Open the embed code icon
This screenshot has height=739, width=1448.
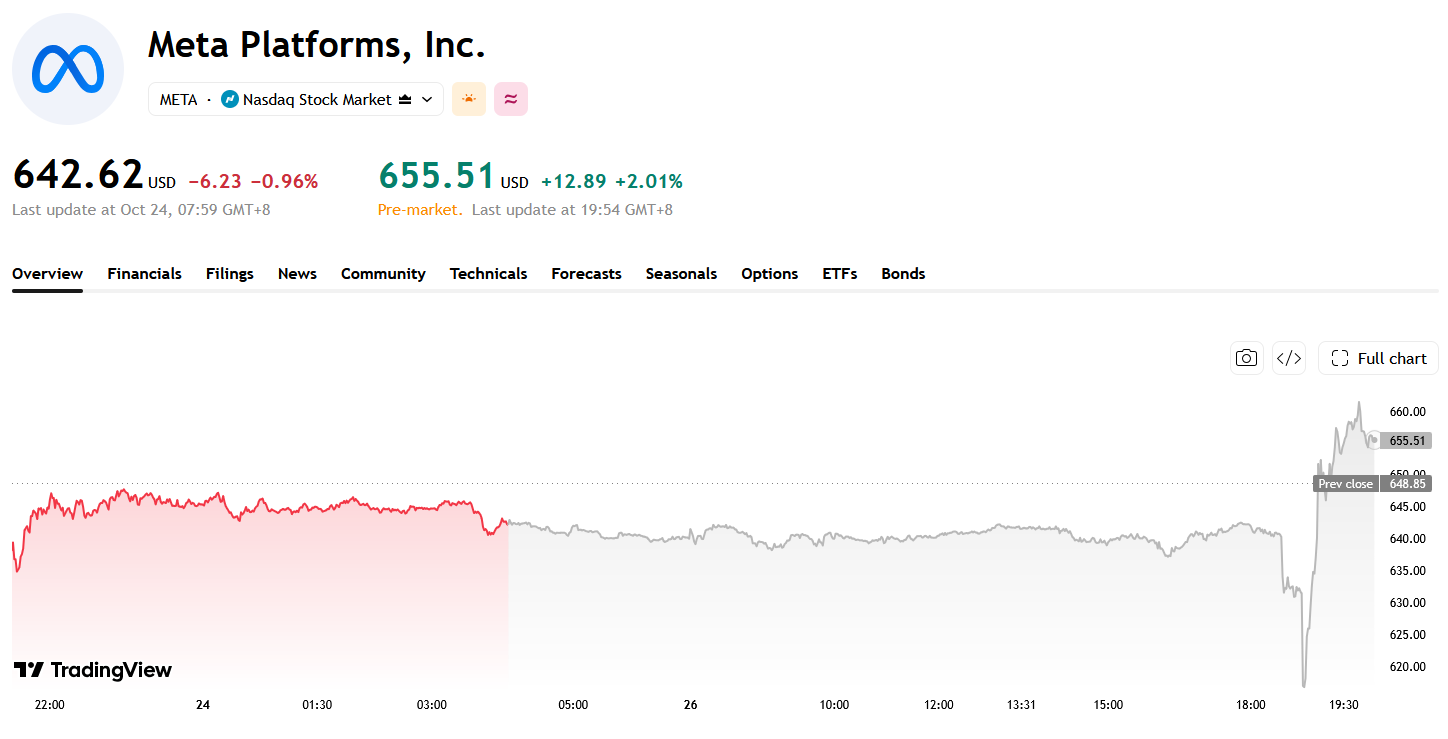coord(1289,358)
